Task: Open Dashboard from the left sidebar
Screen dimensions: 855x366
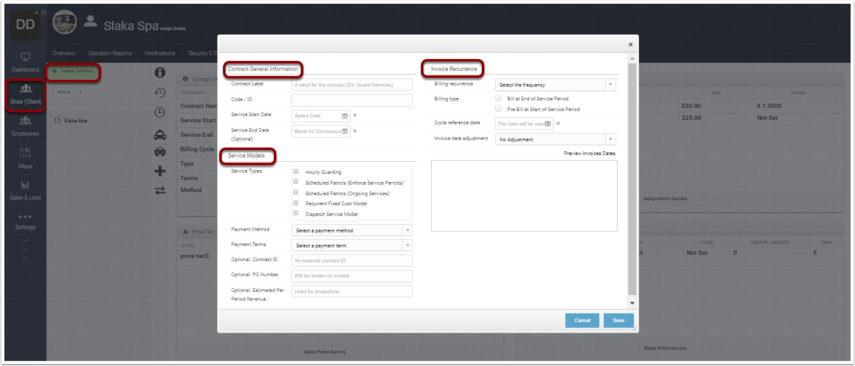Action: 25,63
